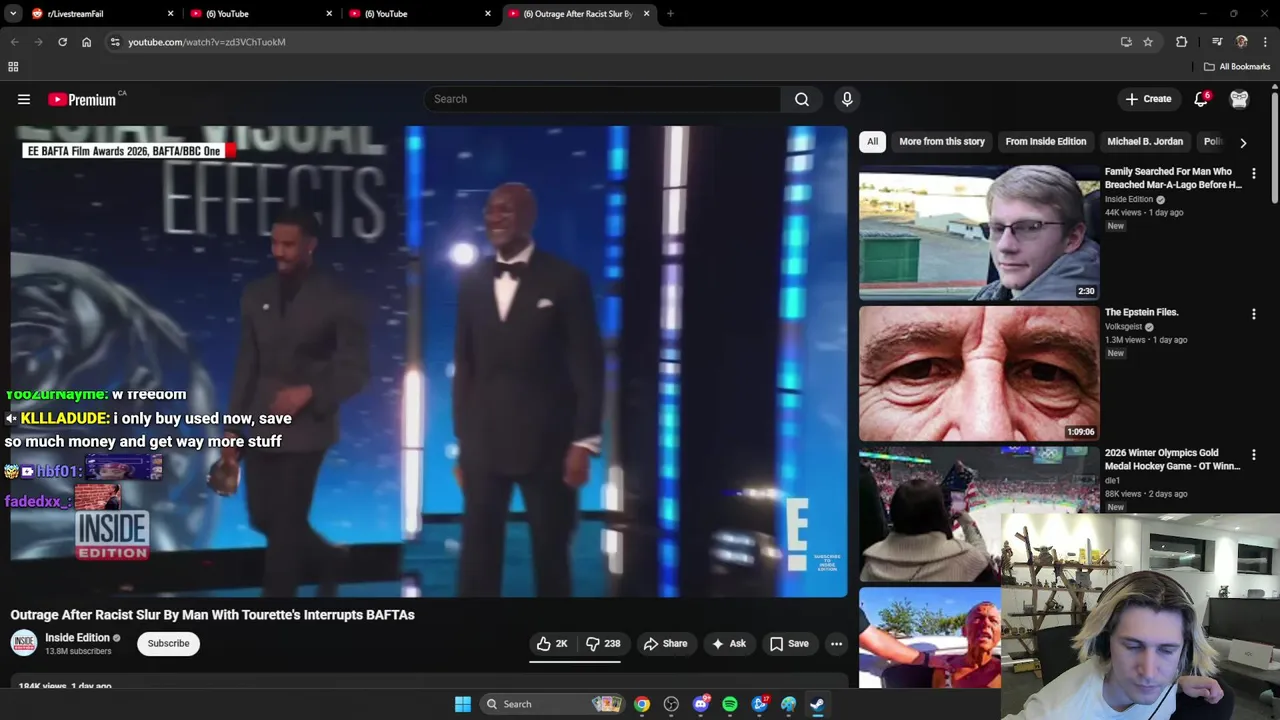Open Winter Olympics hockey video title
This screenshot has height=720, width=1280.
(1172, 459)
